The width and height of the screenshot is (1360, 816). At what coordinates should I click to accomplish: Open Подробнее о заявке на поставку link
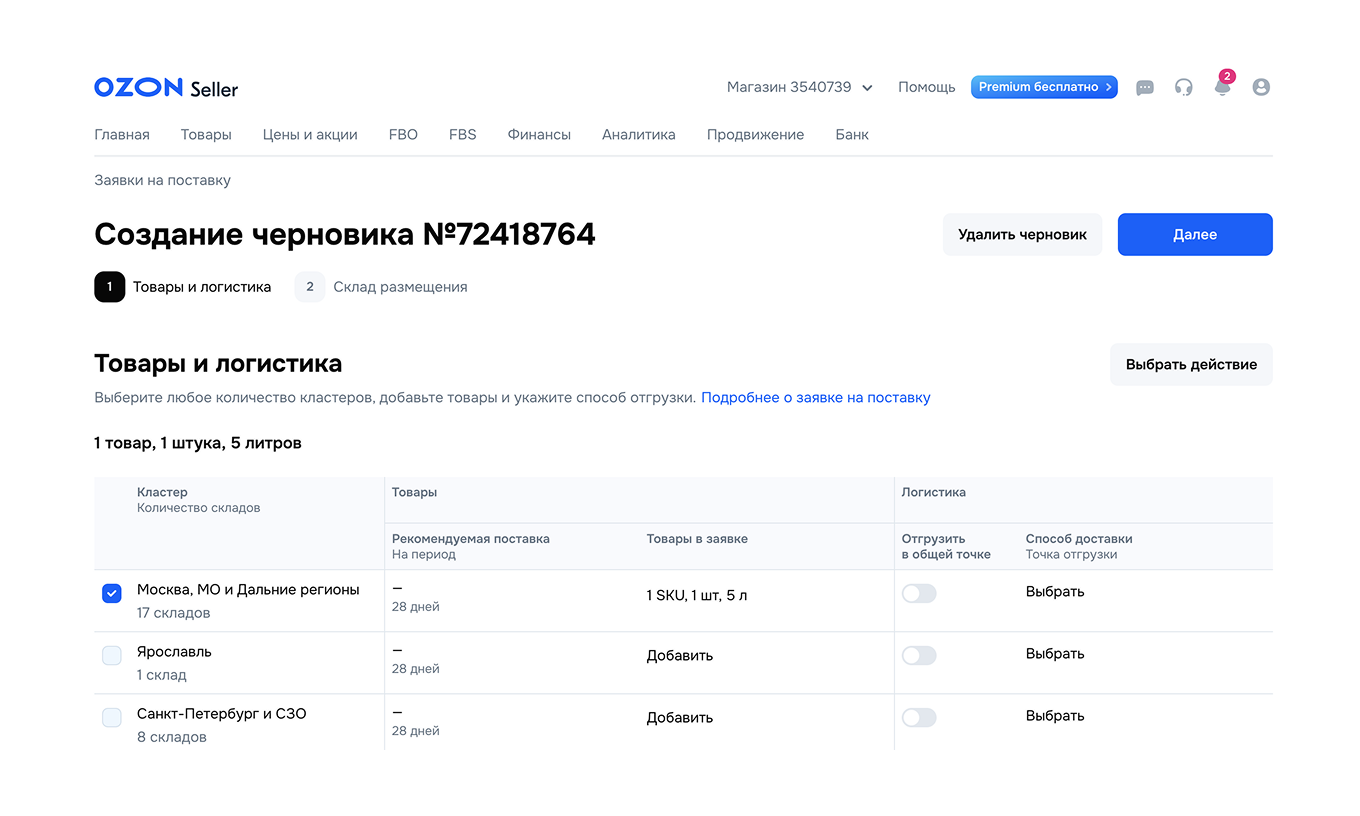point(815,397)
